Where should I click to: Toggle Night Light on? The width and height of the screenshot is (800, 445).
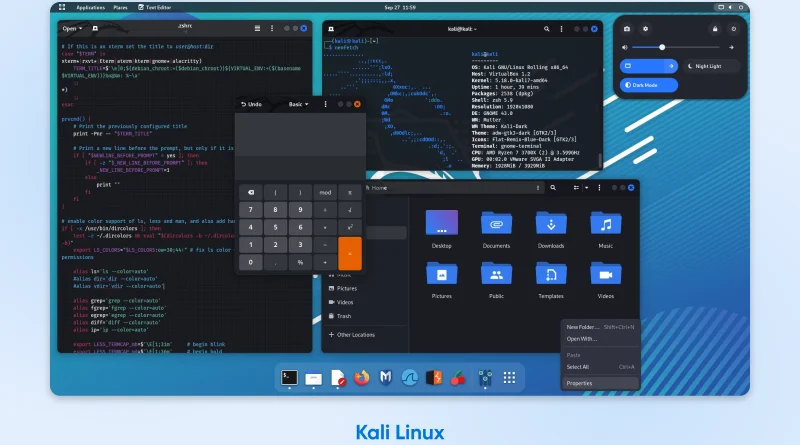(x=711, y=66)
